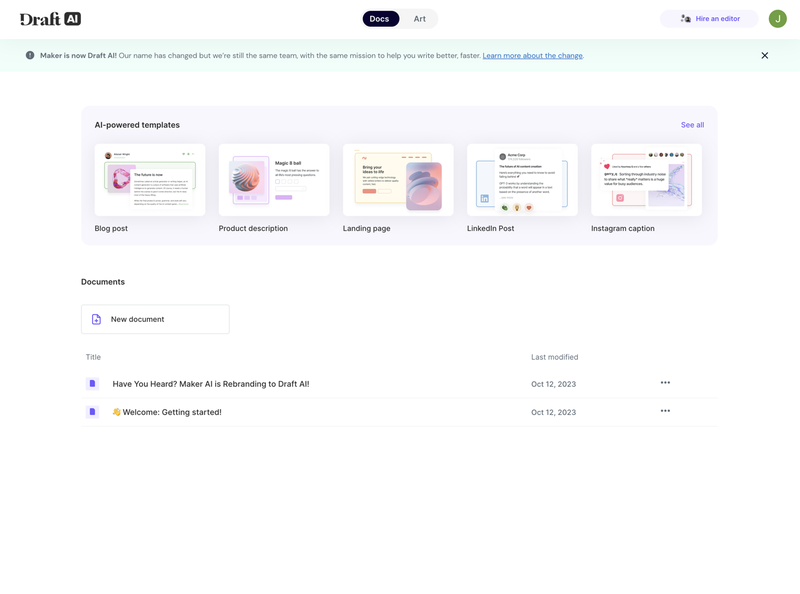Click the new document icon in the Documents section

[x=95, y=318]
